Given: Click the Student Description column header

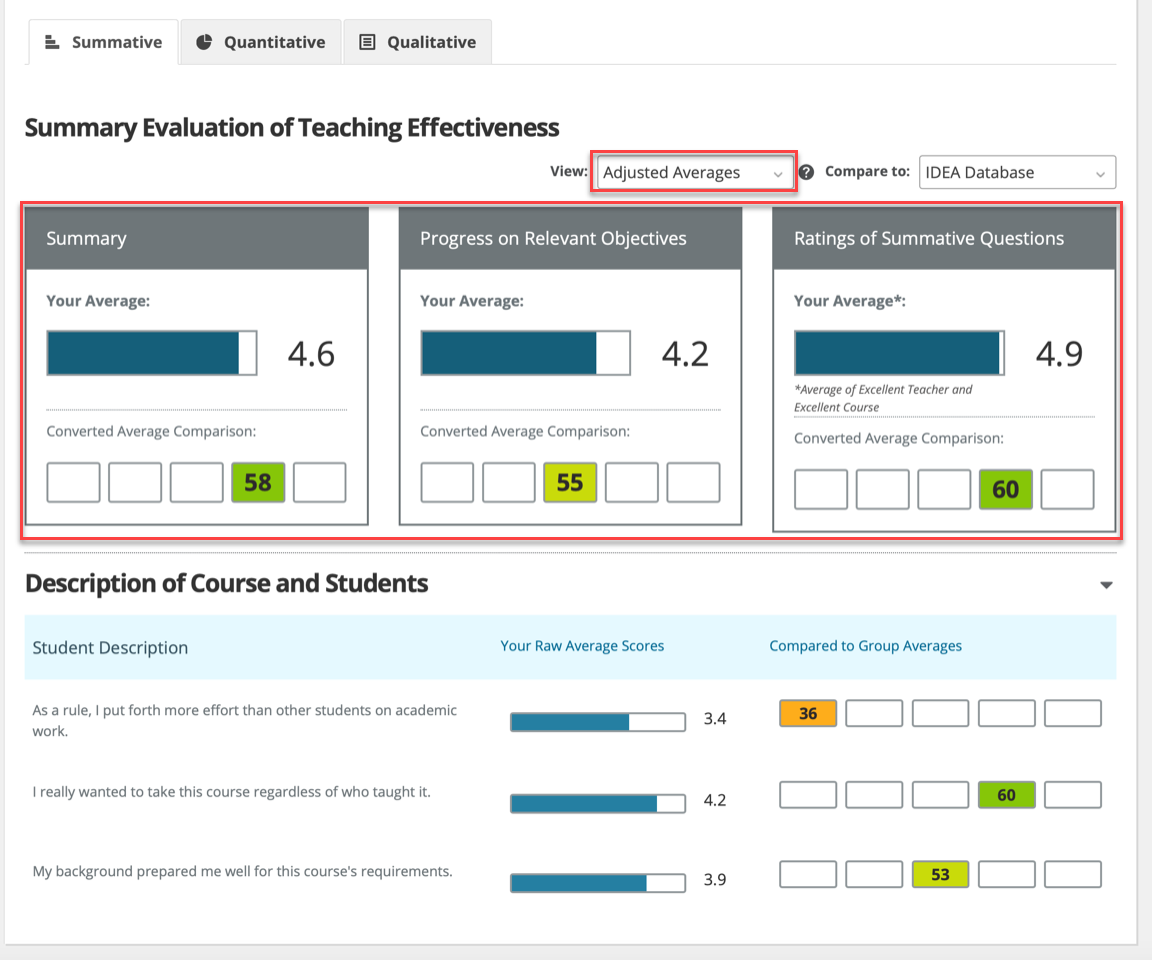Looking at the screenshot, I should (110, 647).
